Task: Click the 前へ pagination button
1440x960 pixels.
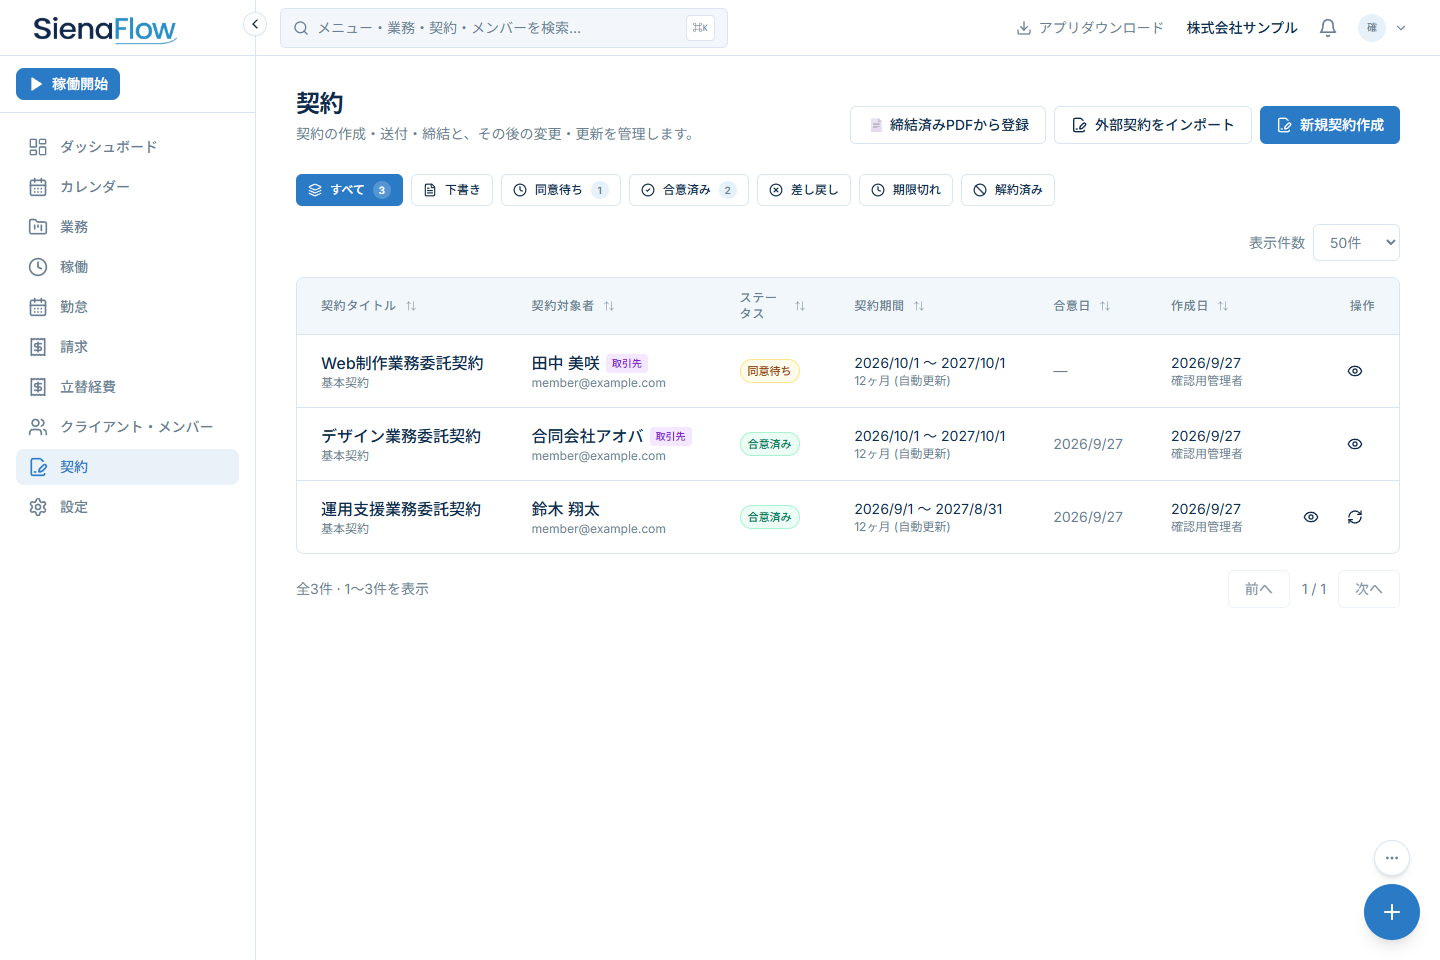Action: pyautogui.click(x=1258, y=589)
